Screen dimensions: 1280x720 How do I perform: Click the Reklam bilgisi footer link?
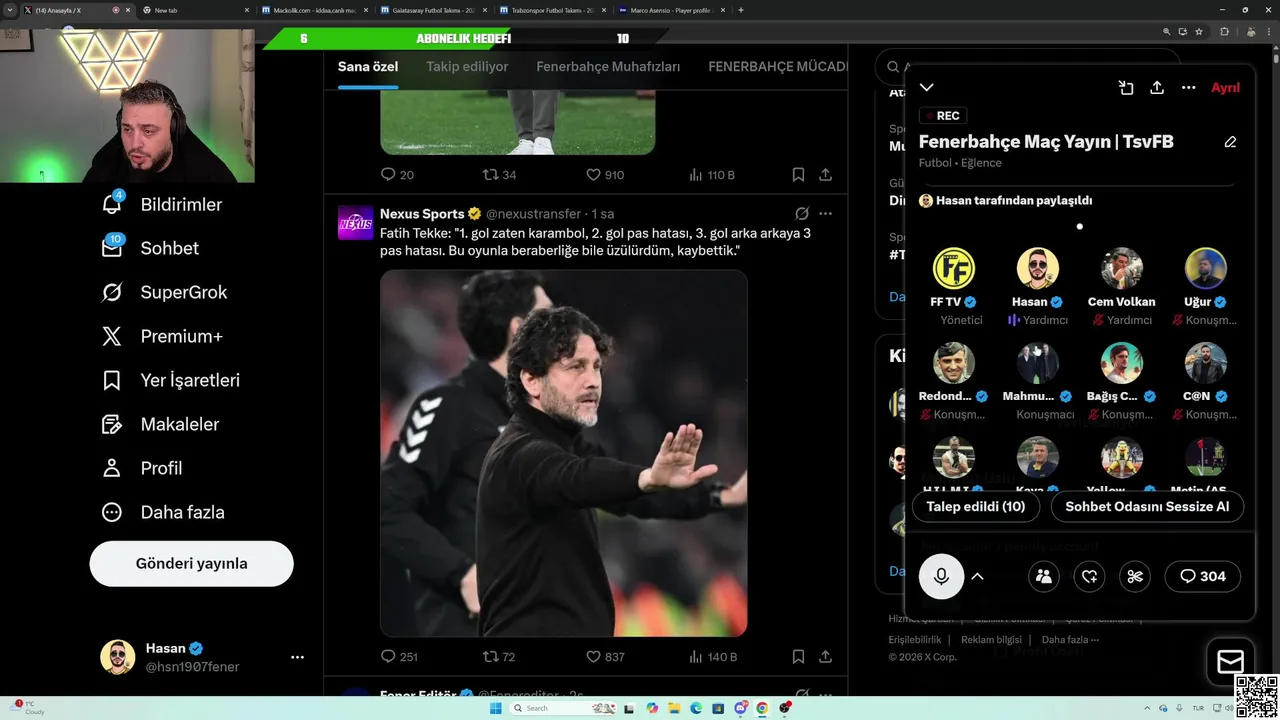[x=991, y=640]
